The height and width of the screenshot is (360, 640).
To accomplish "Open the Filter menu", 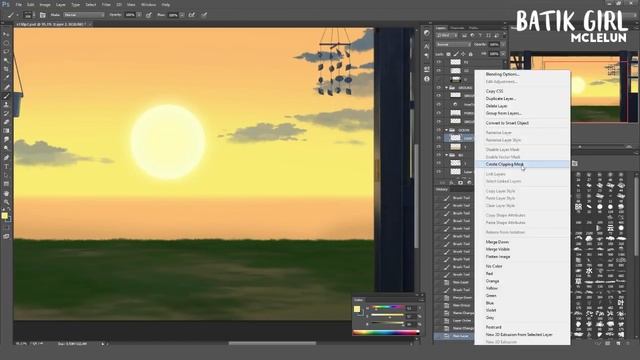I will coord(106,4).
